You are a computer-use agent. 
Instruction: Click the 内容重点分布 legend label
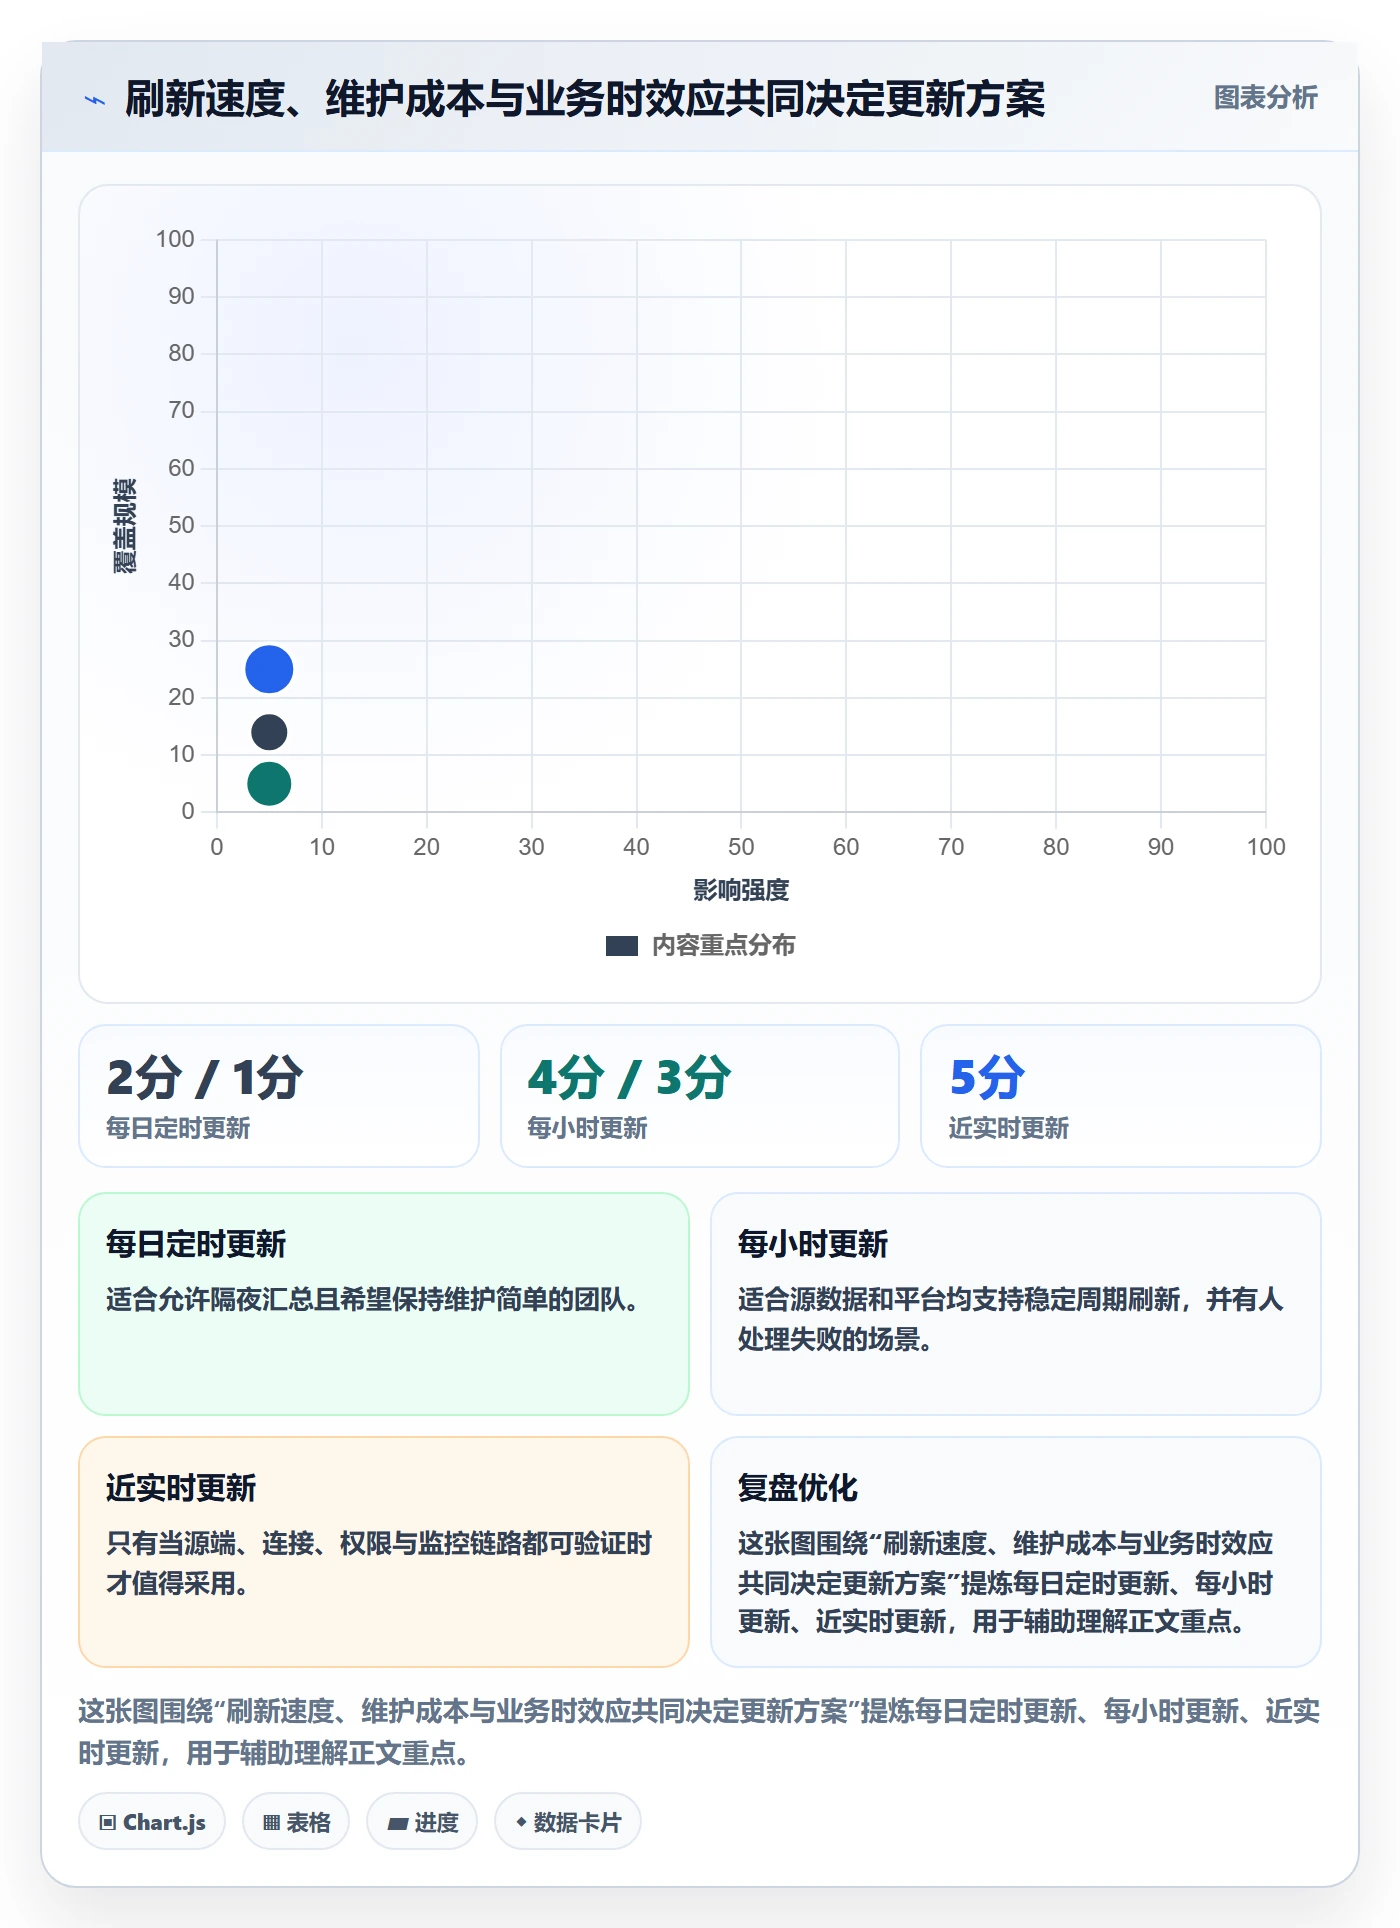click(723, 945)
